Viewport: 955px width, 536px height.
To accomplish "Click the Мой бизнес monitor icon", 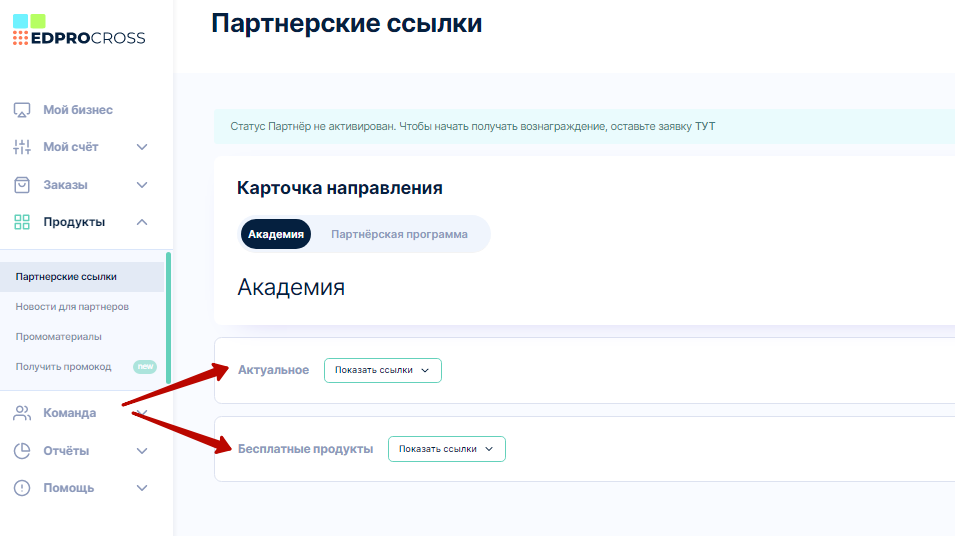I will [x=22, y=110].
